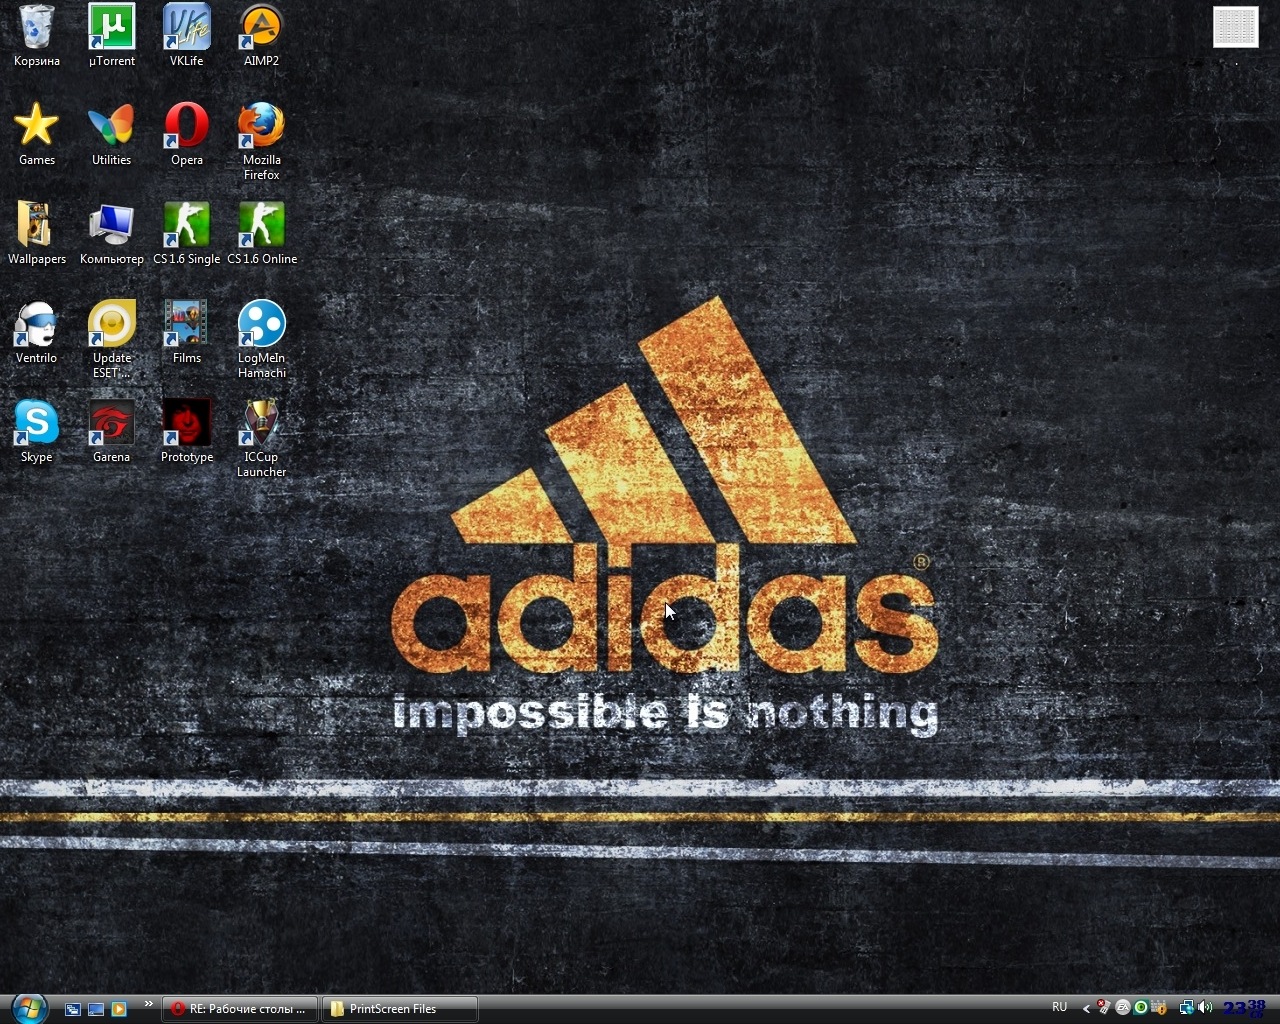
Task: Click the CS 1.6 Online shortcut
Action: click(x=262, y=233)
